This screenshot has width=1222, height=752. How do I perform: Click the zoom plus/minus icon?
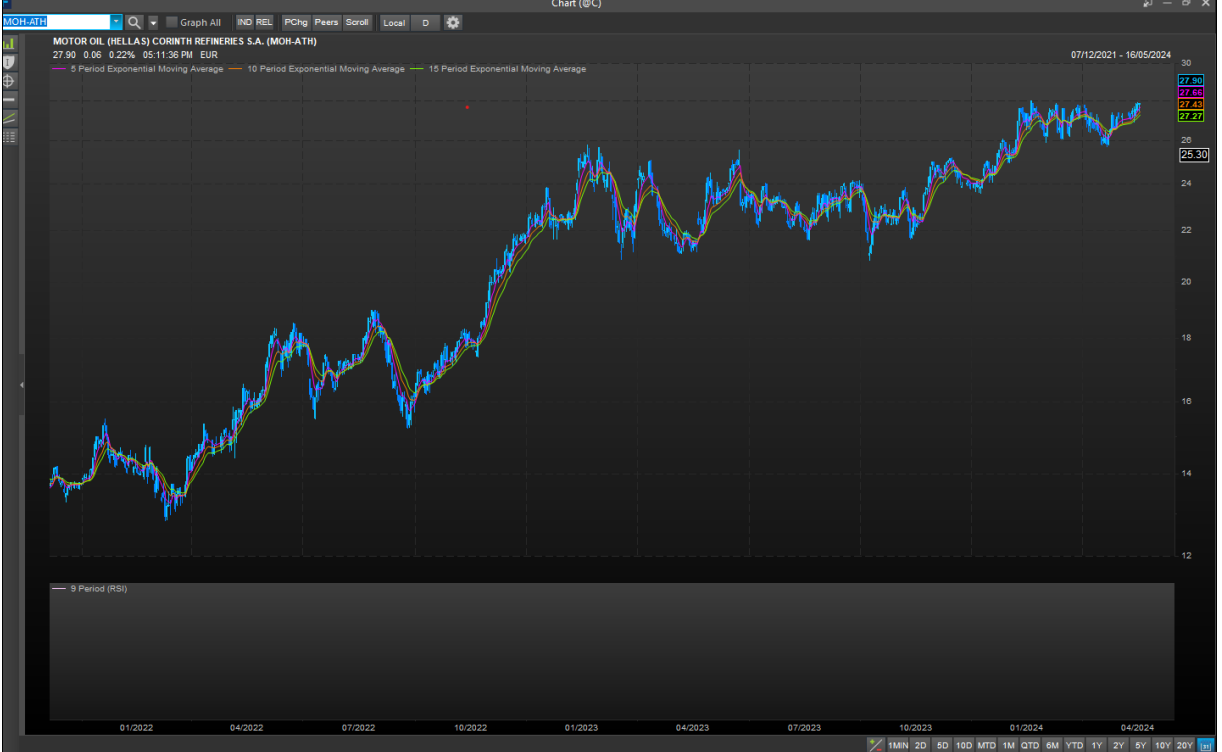click(x=876, y=745)
